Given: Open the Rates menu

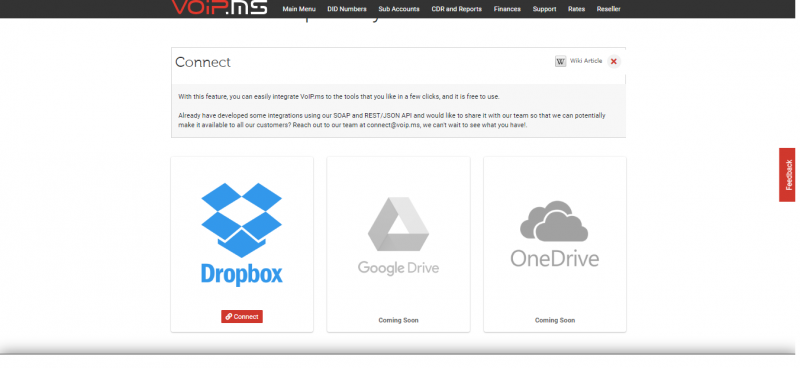Looking at the screenshot, I should click(577, 9).
